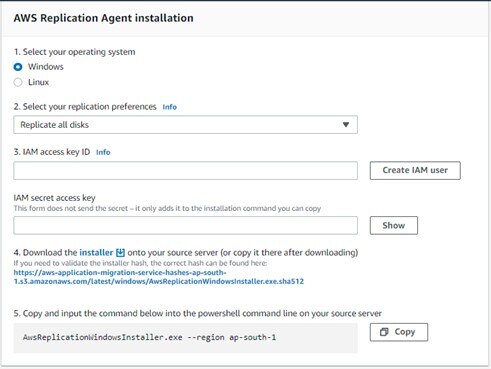Click the dropdown arrow triangle
The width and height of the screenshot is (491, 369).
(346, 125)
